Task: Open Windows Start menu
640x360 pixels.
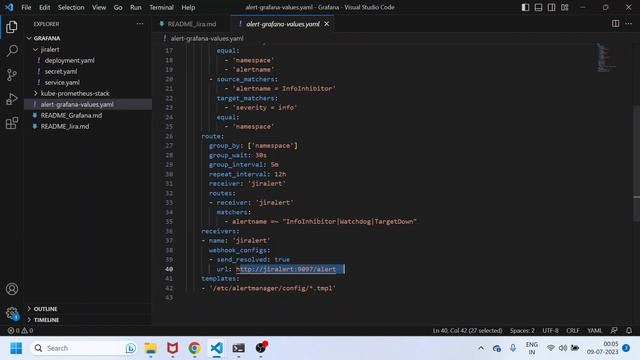Action: (x=16, y=348)
